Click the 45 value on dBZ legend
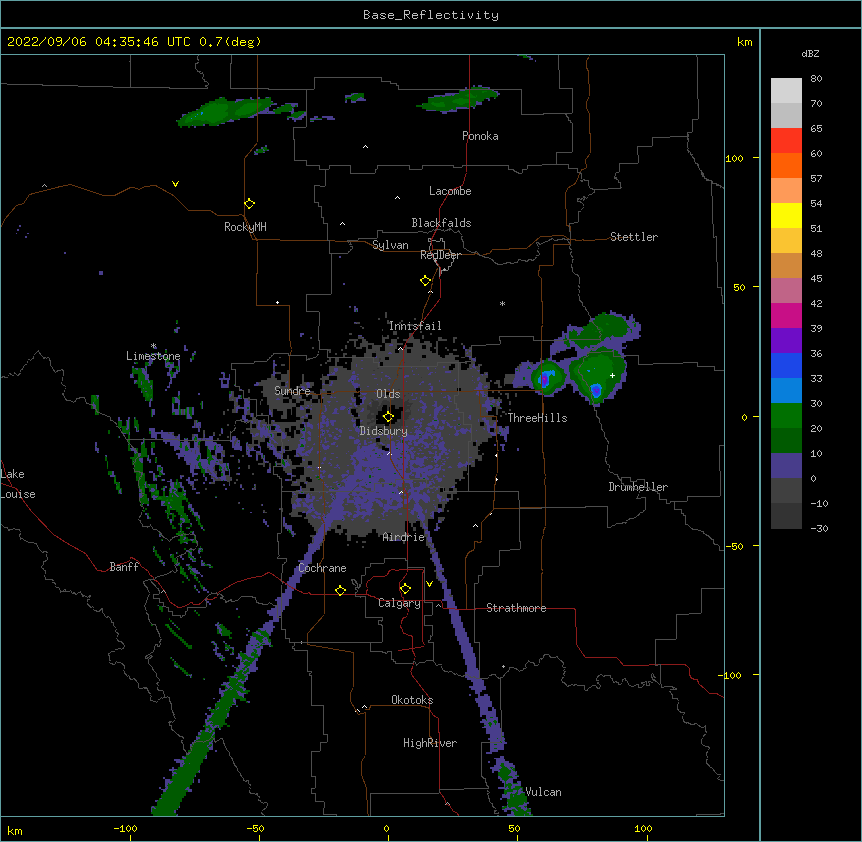The width and height of the screenshot is (862, 842). (x=816, y=278)
